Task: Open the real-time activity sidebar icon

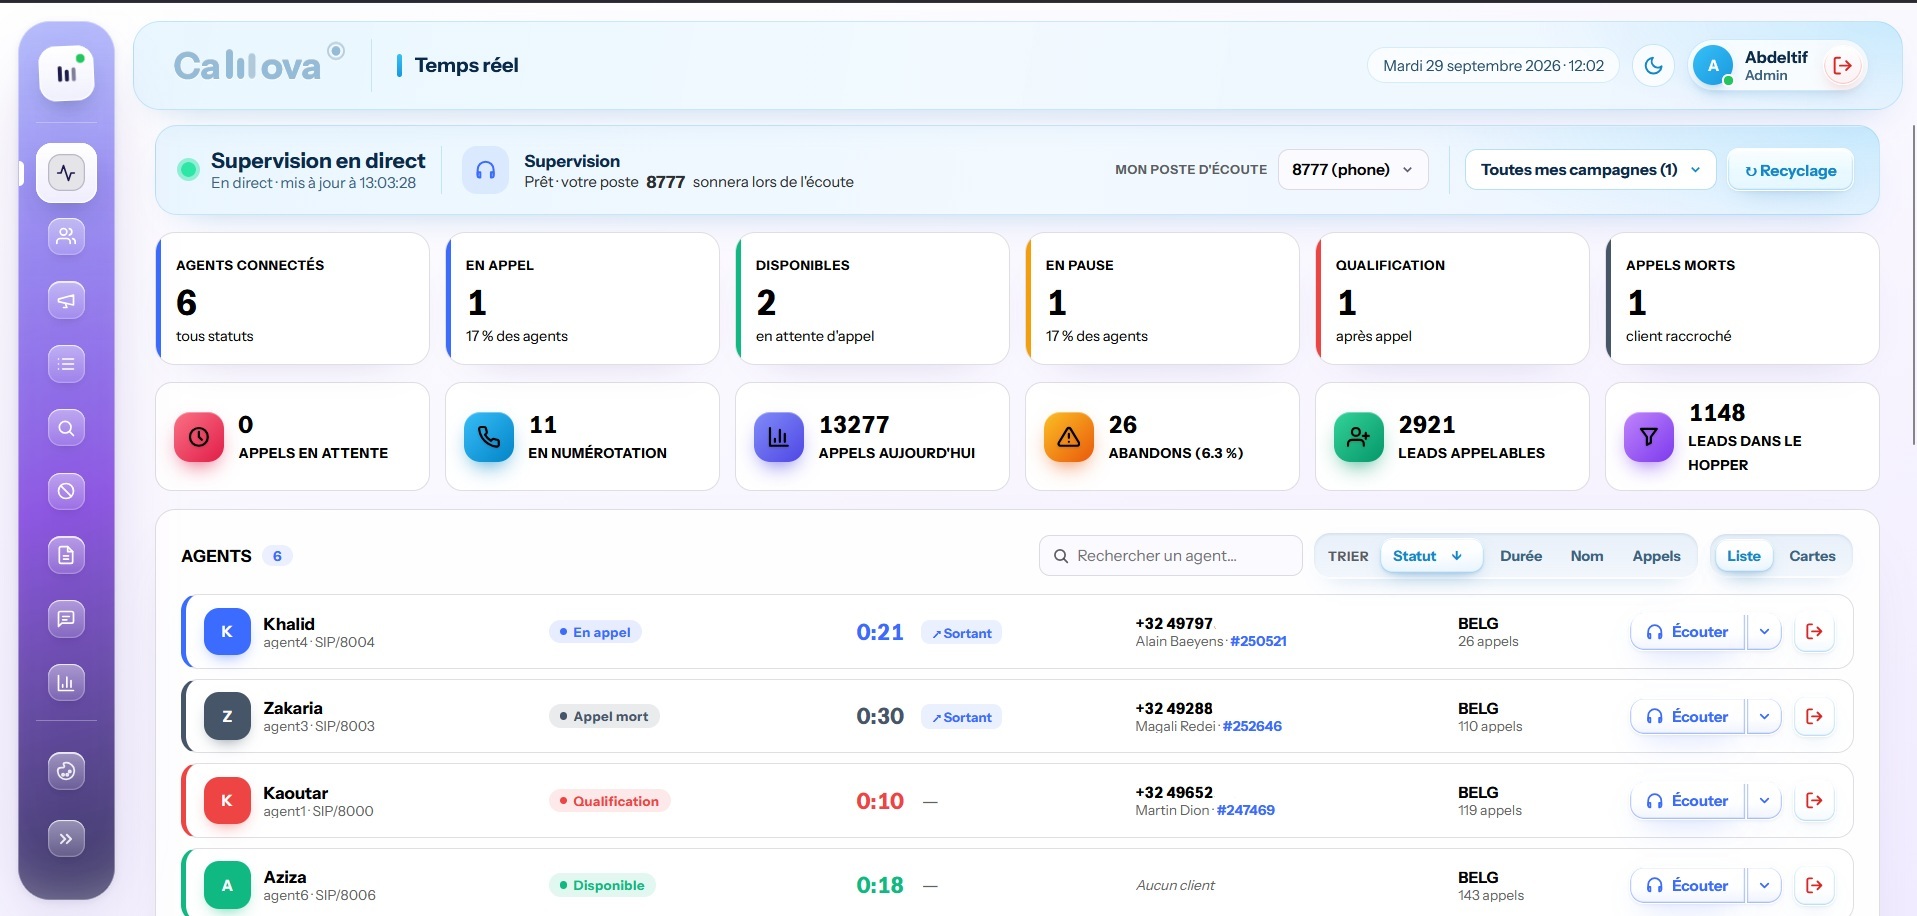Action: [66, 173]
